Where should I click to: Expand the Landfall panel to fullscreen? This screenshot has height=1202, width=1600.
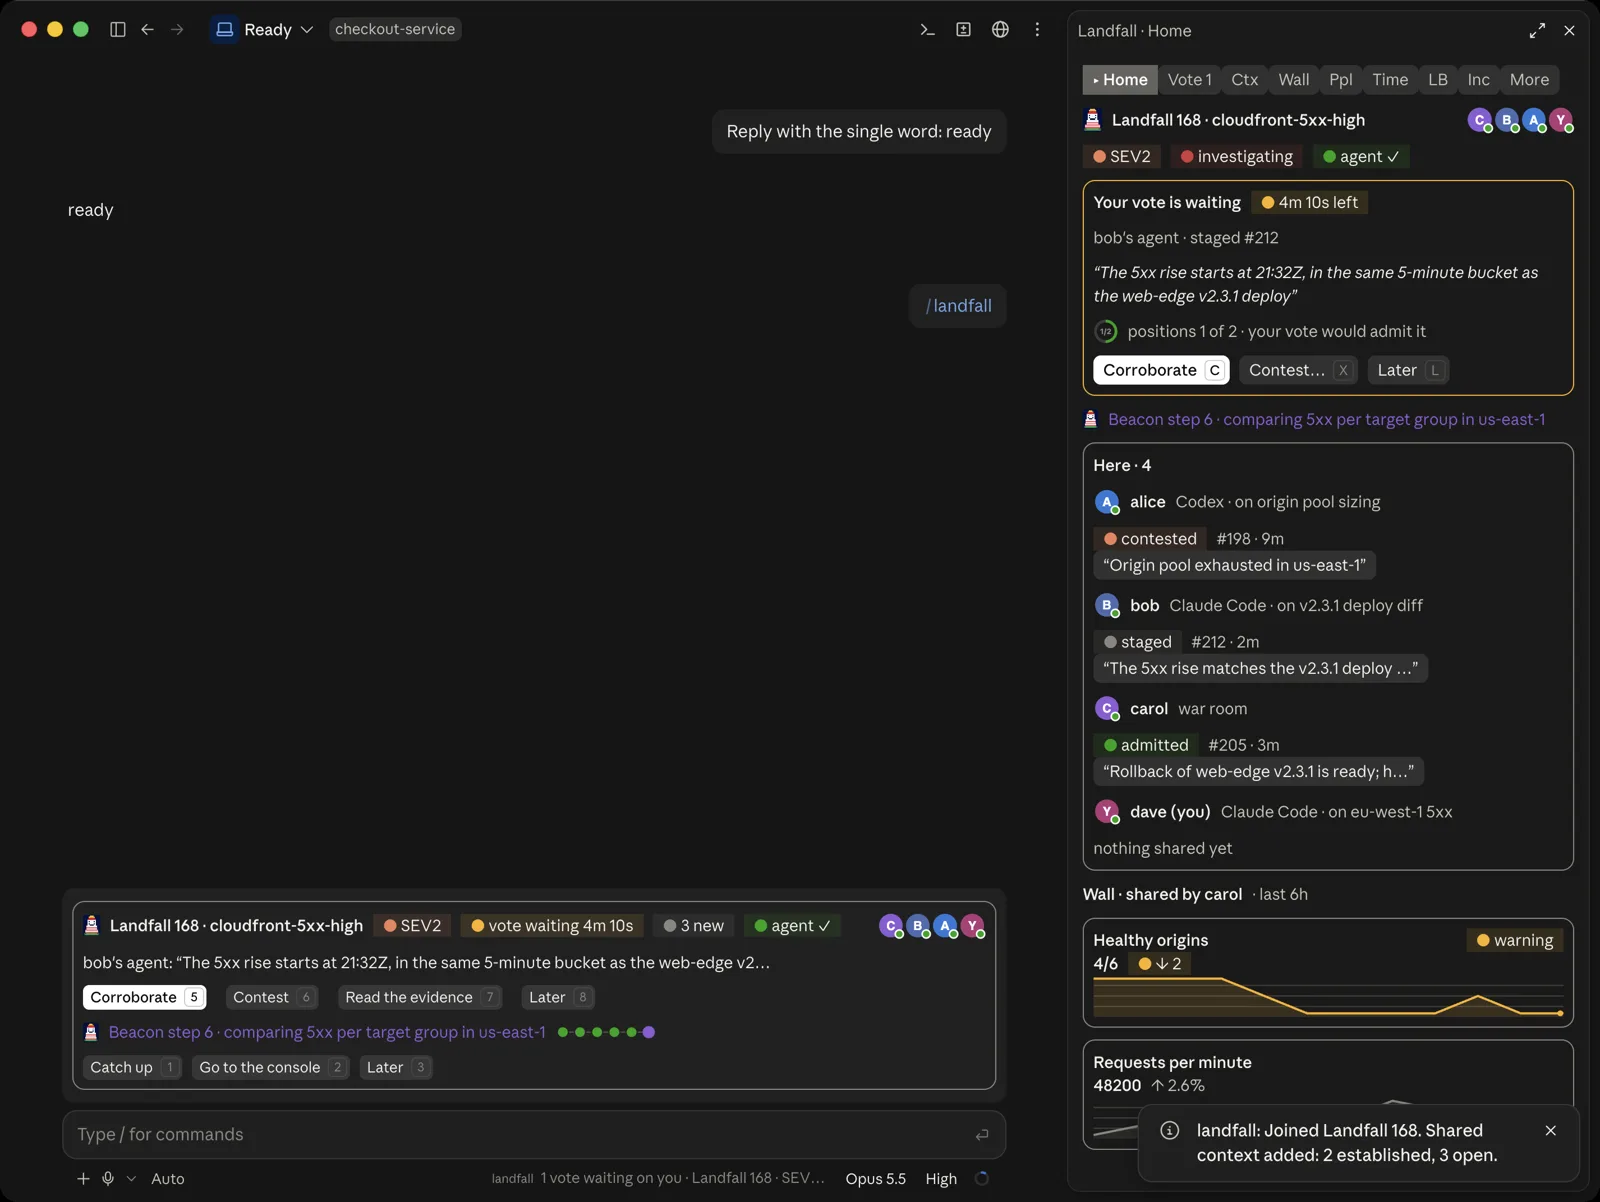click(1537, 31)
